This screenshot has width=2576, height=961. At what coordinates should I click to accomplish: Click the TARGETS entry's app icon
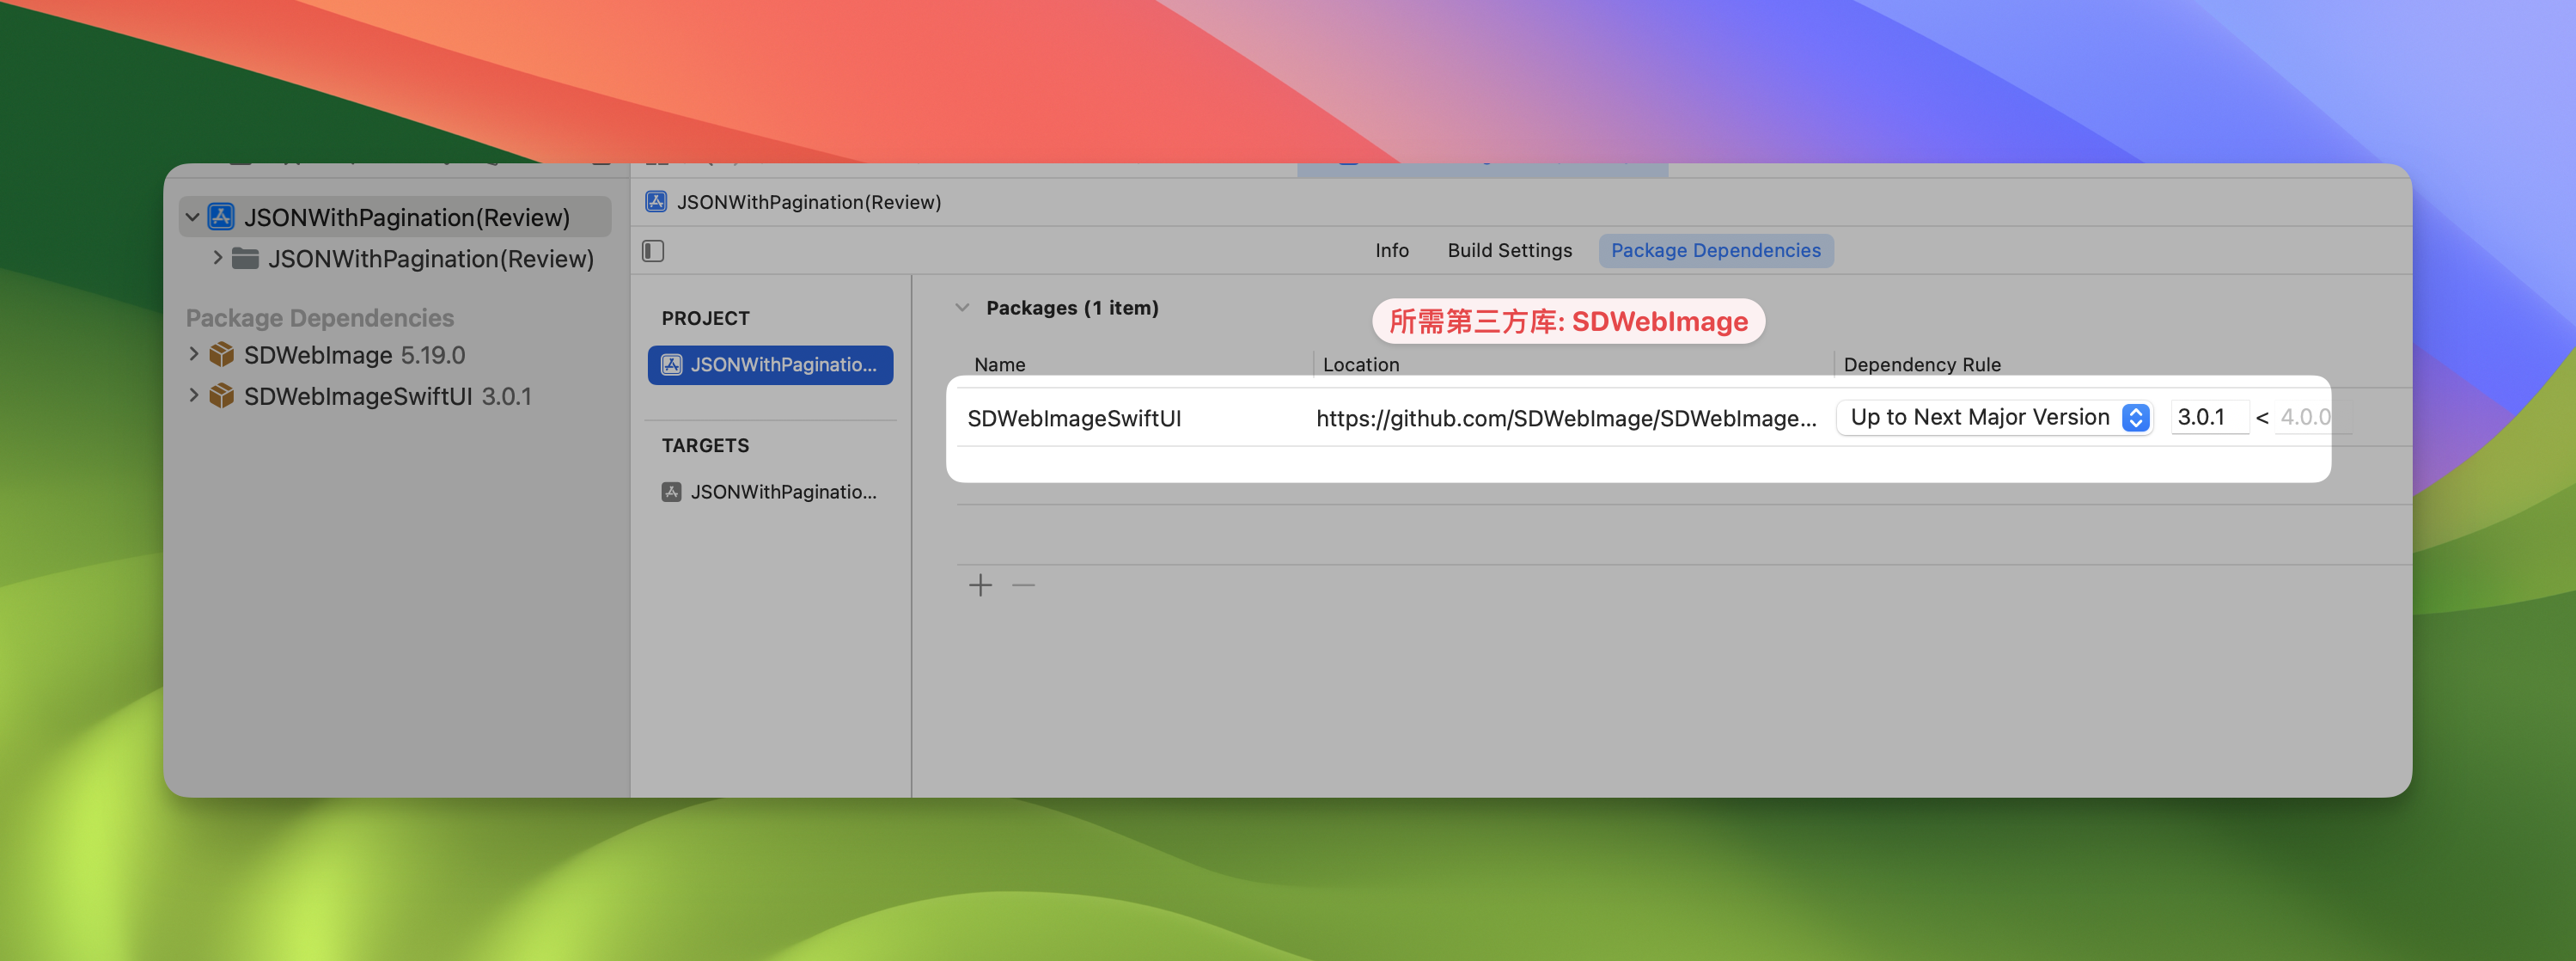tap(672, 491)
